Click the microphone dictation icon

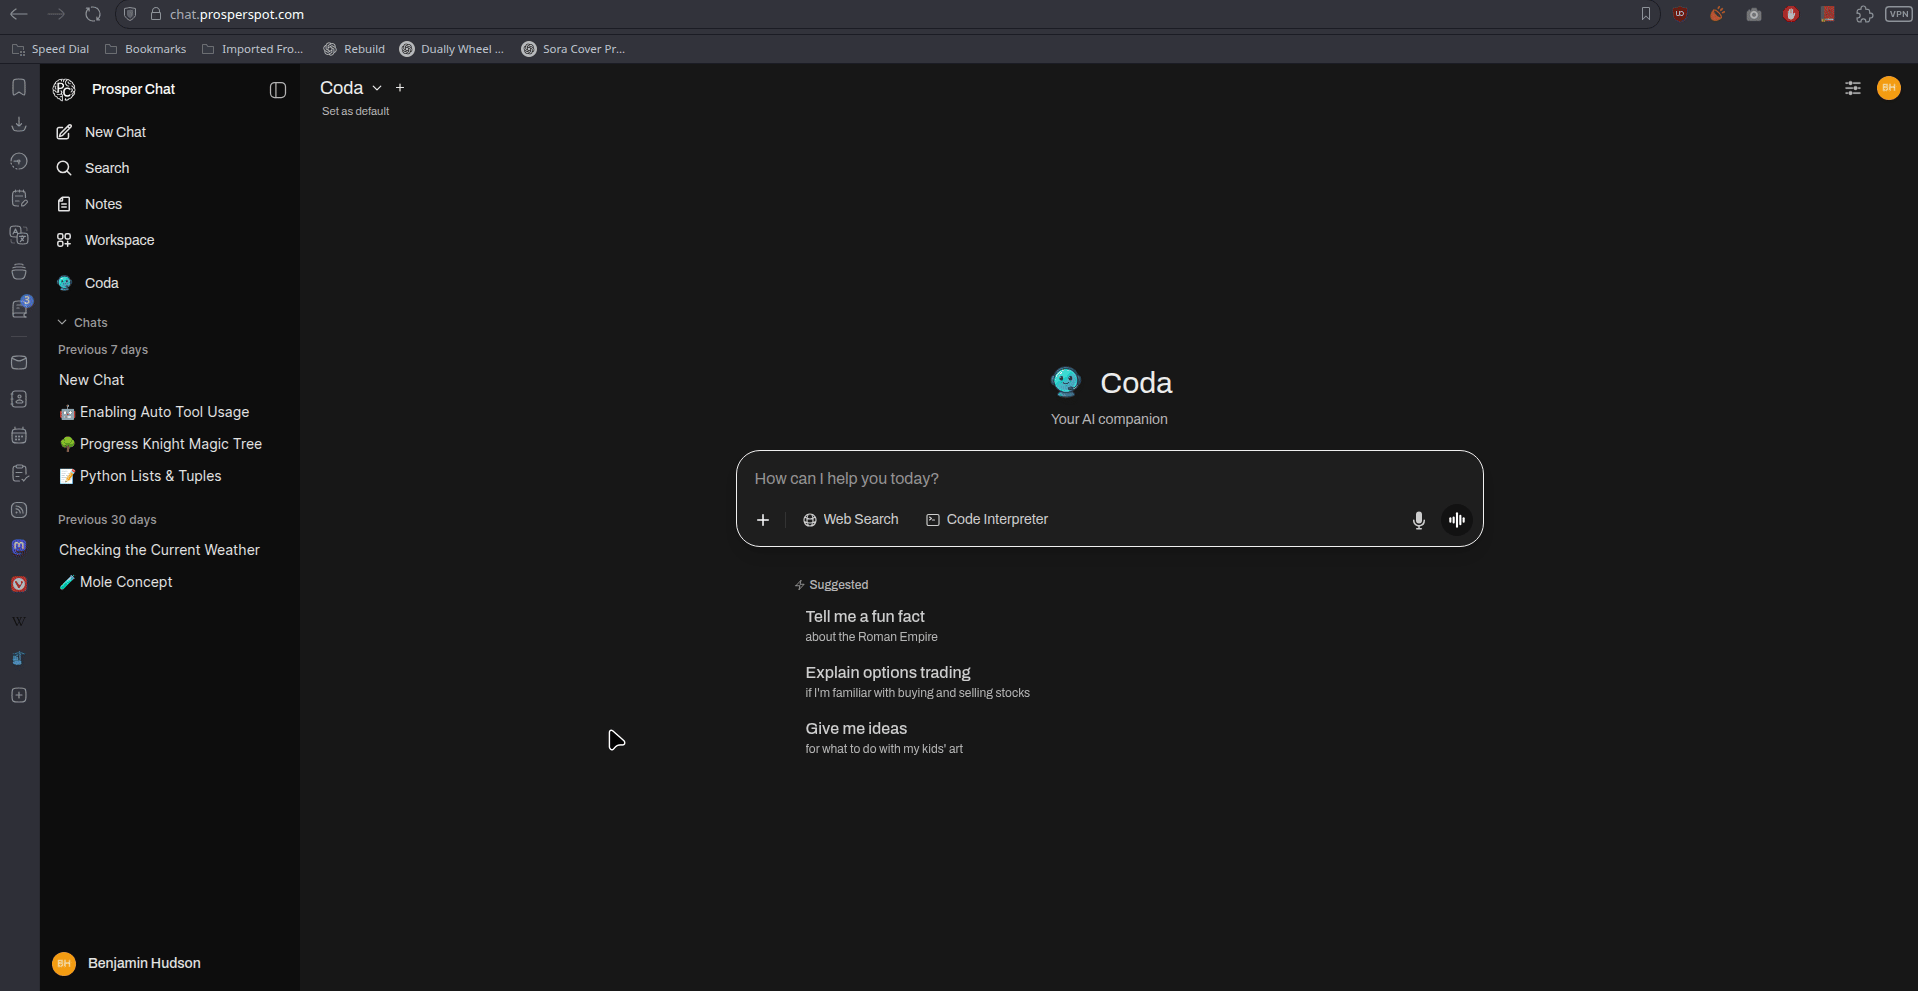(1418, 520)
